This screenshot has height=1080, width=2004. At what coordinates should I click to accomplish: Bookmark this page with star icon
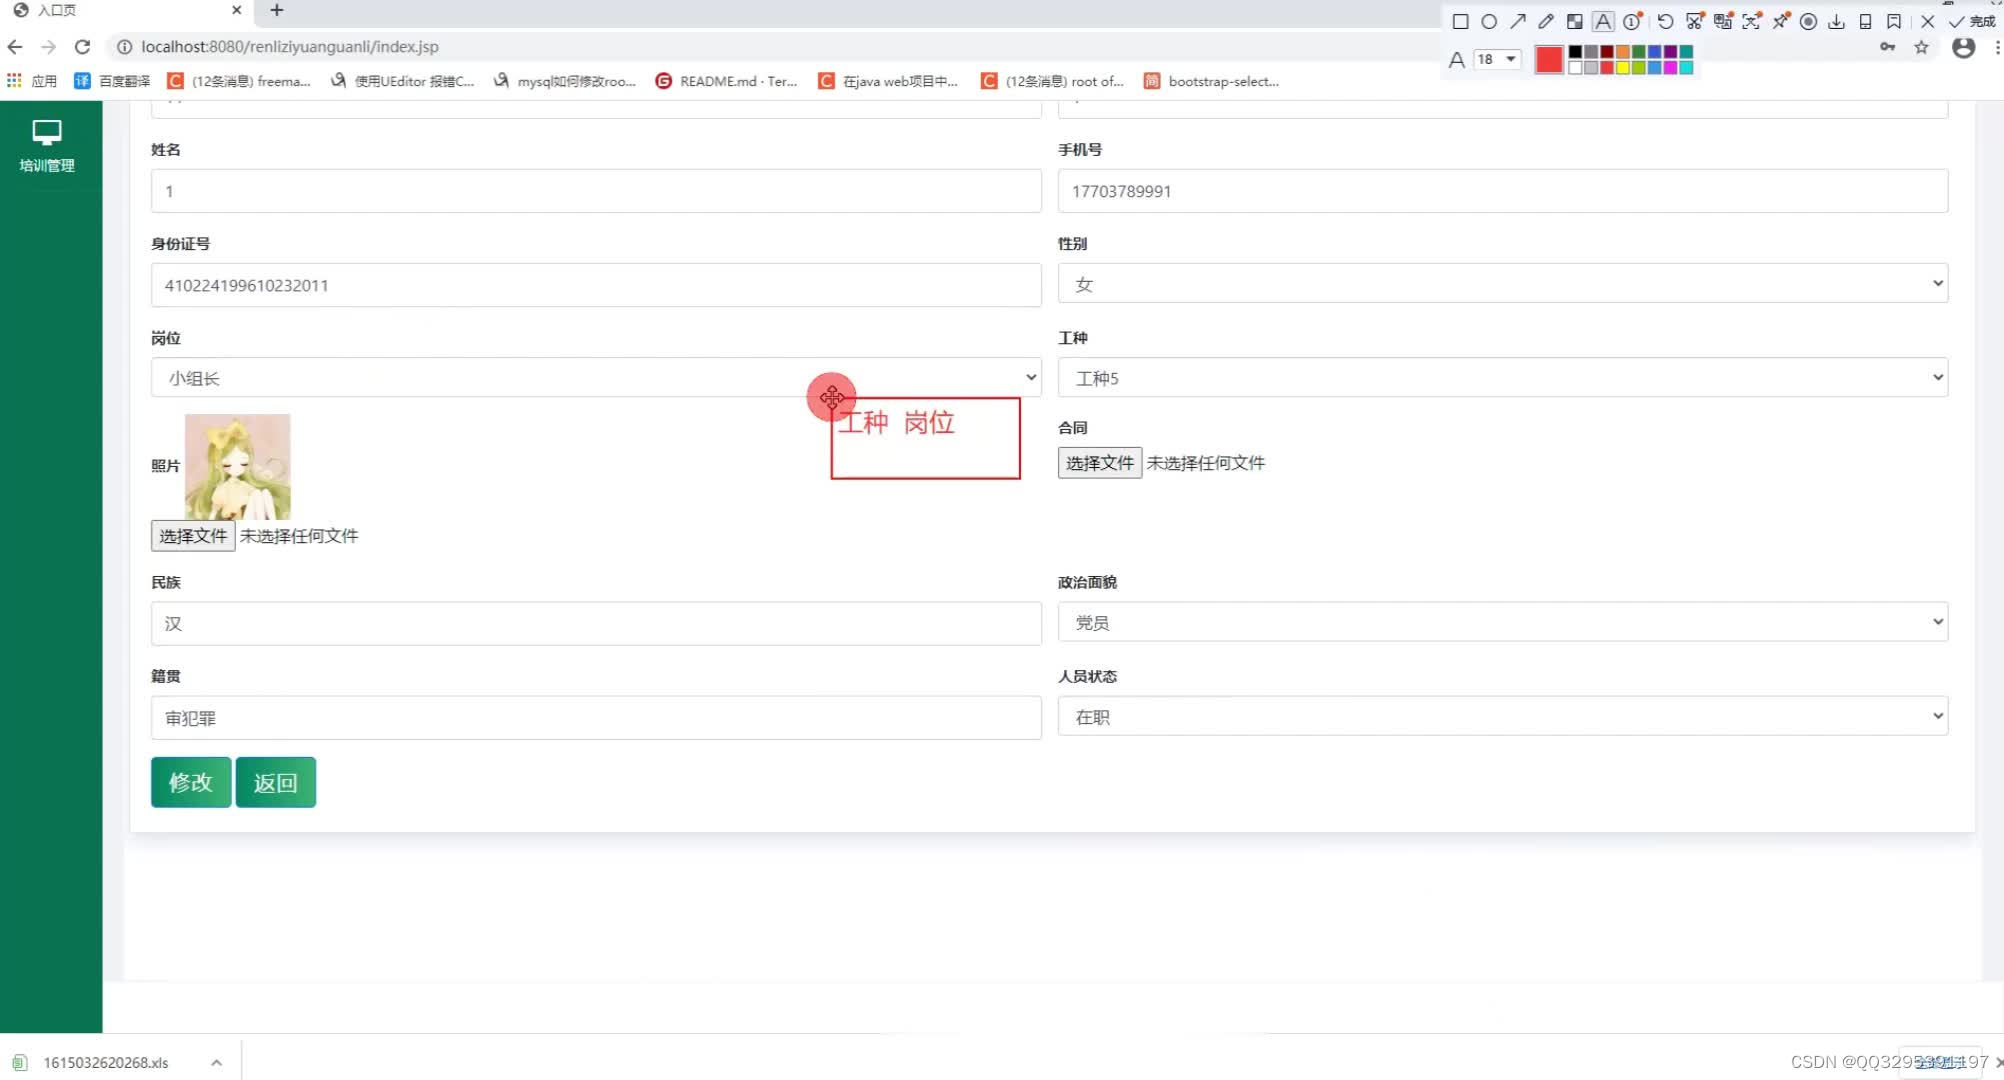[x=1921, y=47]
